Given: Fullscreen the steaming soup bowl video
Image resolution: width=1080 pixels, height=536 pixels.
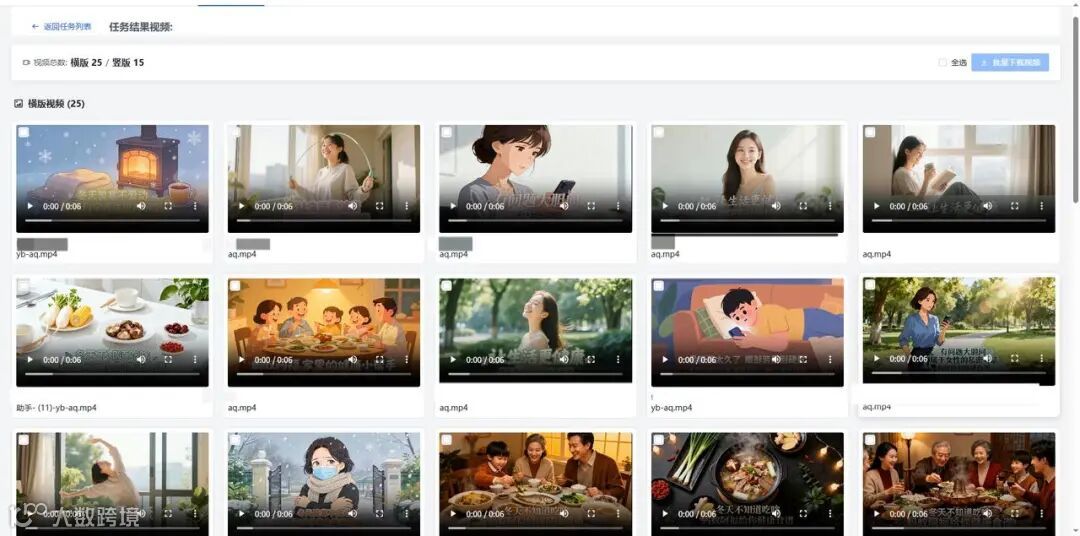Looking at the screenshot, I should (x=803, y=513).
